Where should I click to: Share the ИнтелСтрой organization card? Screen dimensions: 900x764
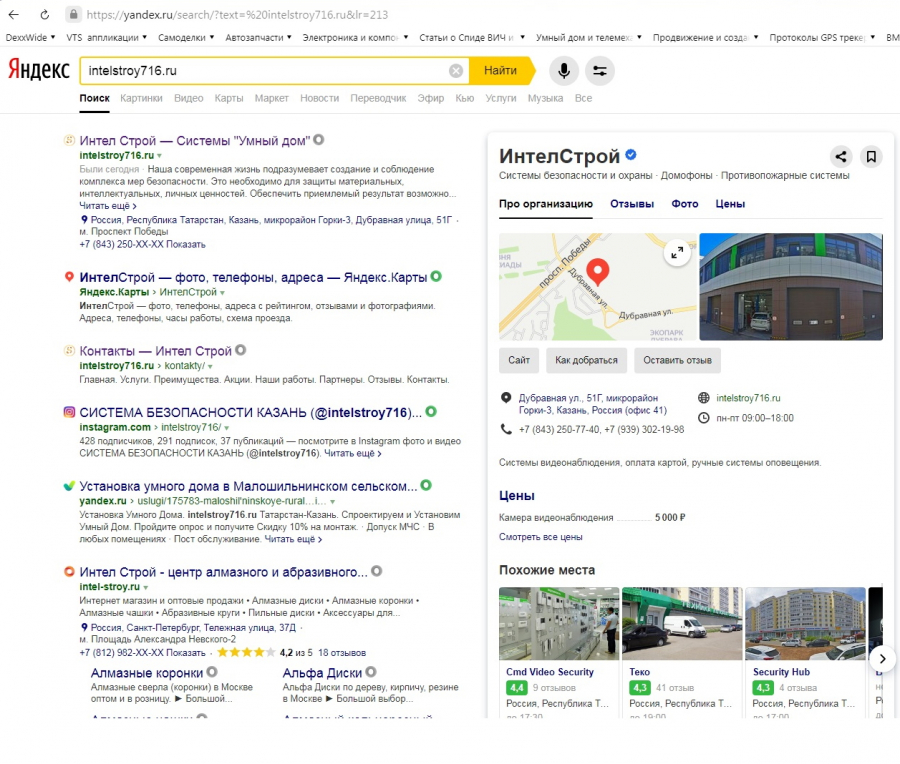tap(841, 156)
